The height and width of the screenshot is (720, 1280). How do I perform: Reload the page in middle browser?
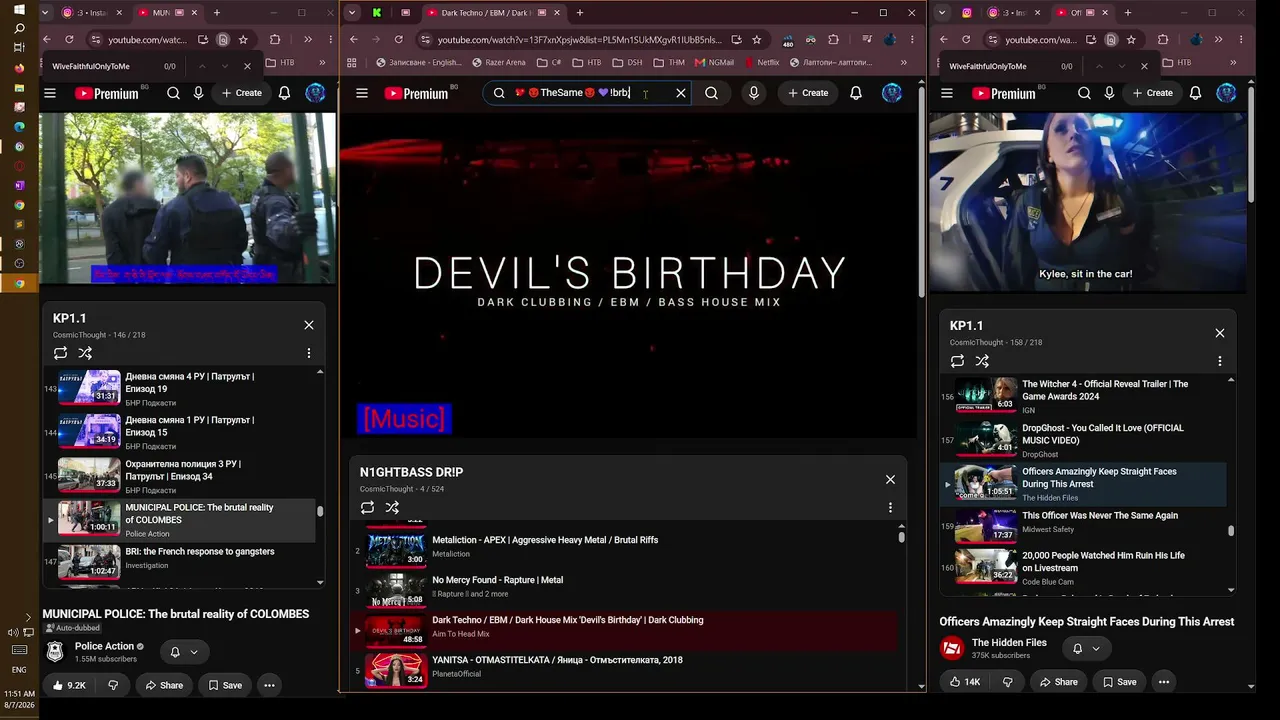[x=399, y=40]
